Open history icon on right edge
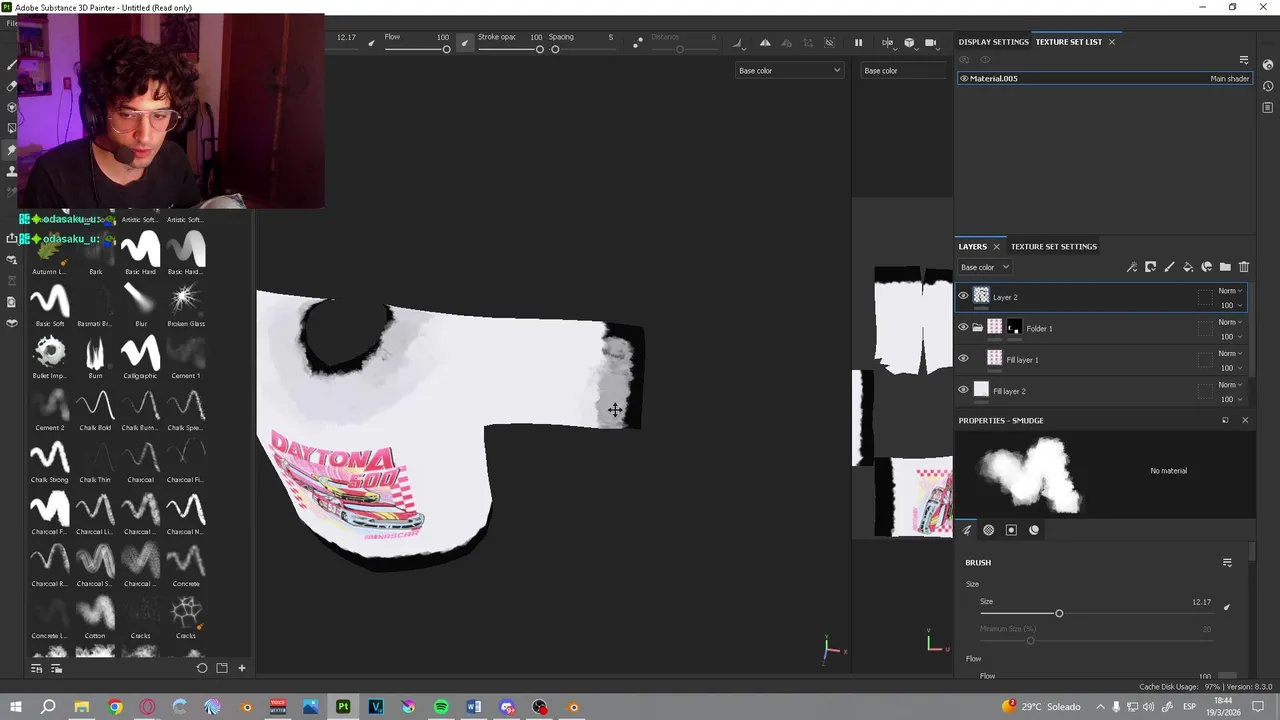This screenshot has width=1280, height=720. [x=1267, y=86]
